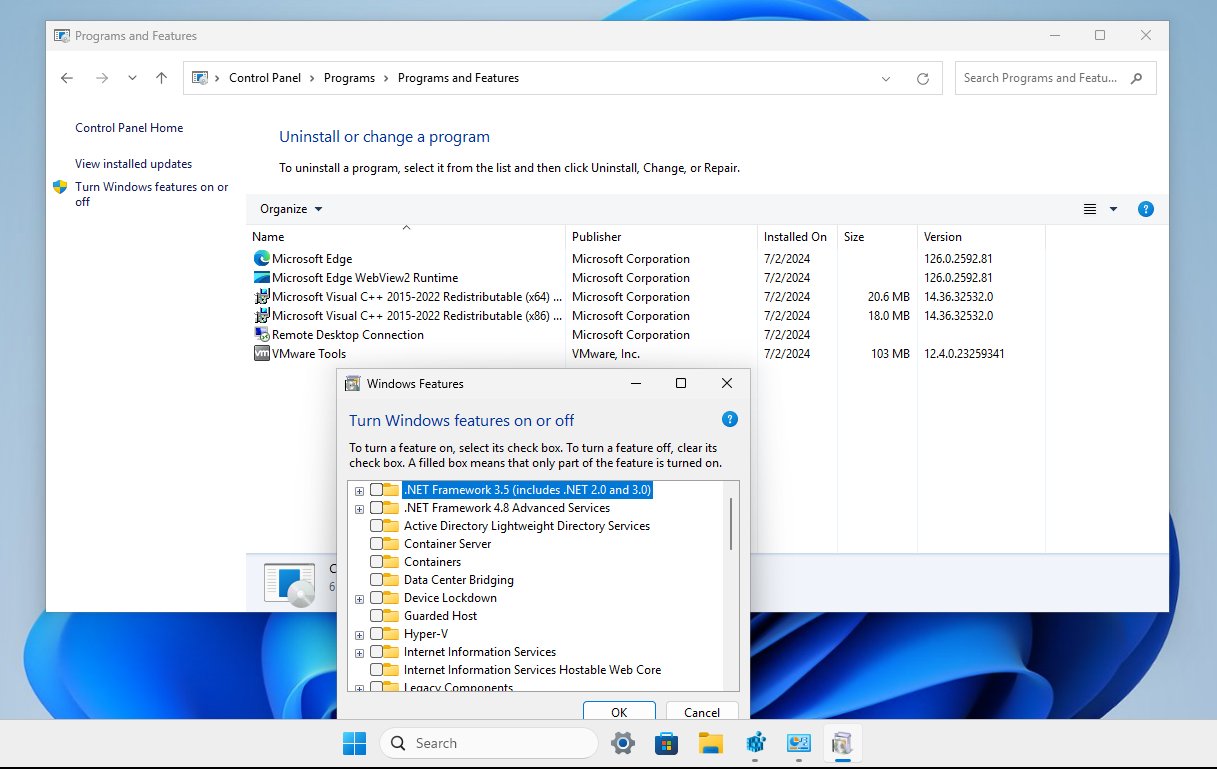
Task: Enable Active Directory Lightweight Directory Services checkbox
Action: [x=376, y=526]
